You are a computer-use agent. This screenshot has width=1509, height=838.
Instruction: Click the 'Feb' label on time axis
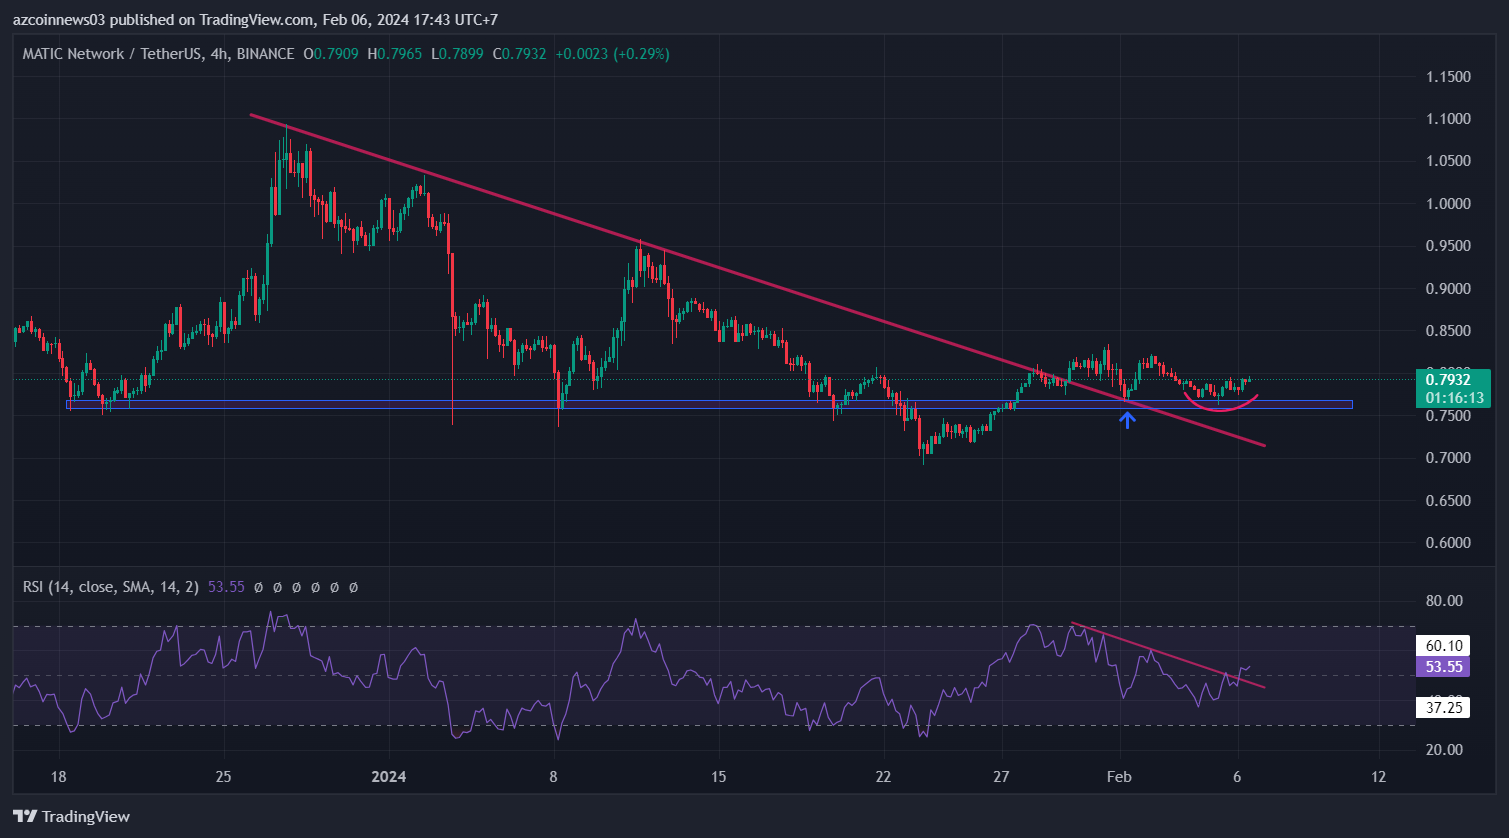tap(1120, 778)
